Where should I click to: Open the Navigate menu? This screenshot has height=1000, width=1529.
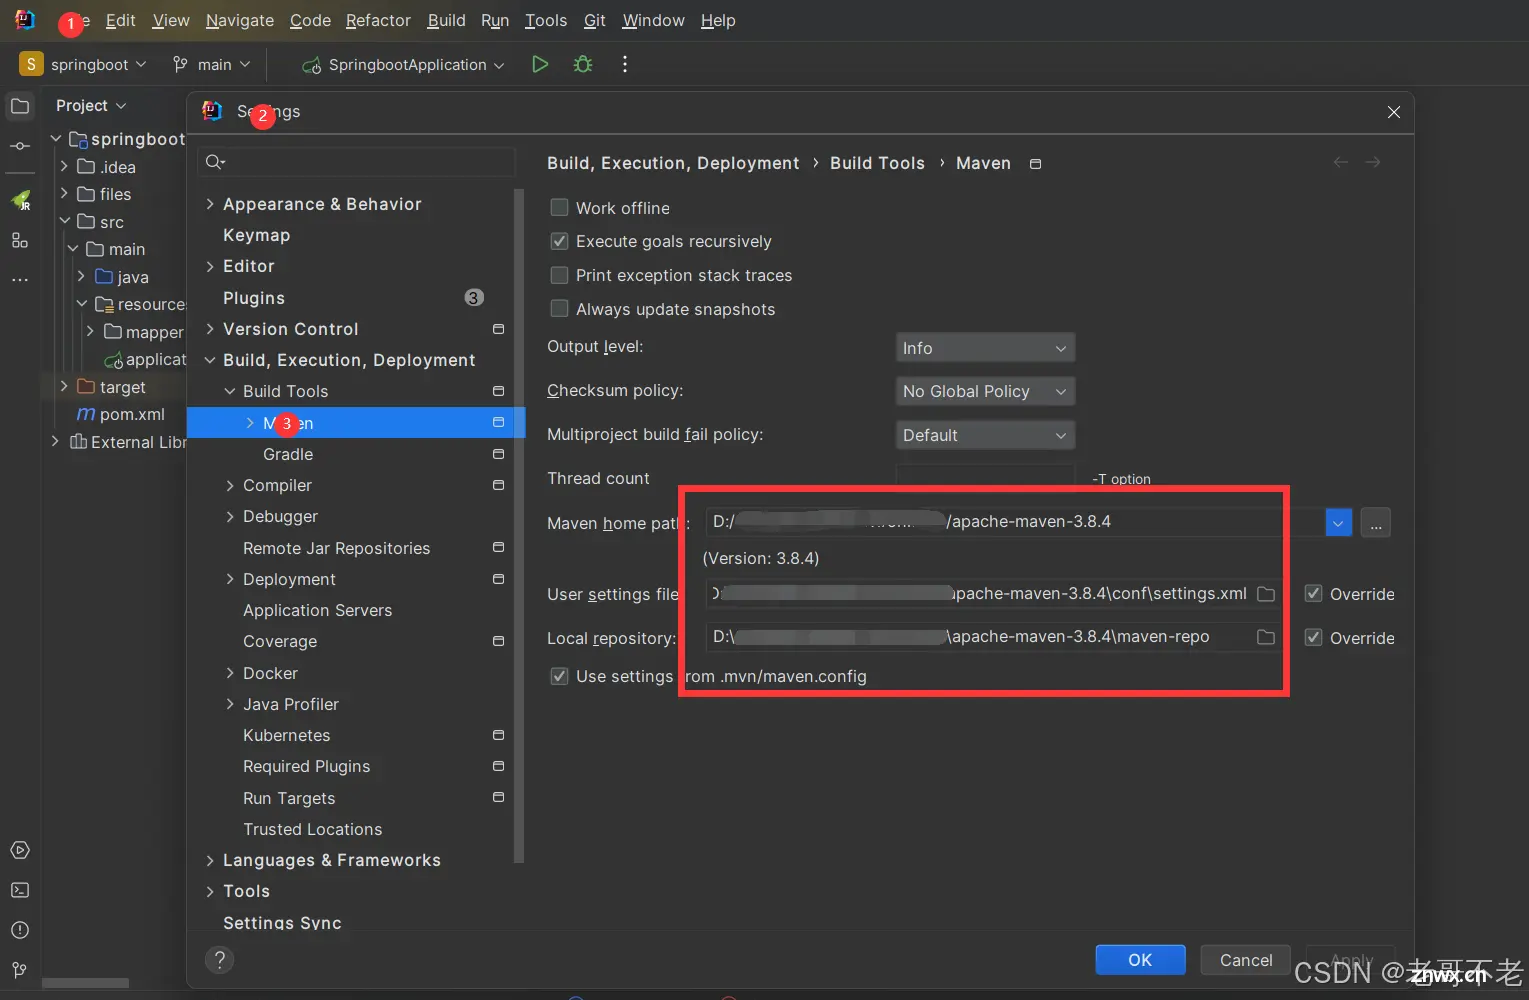pos(240,20)
